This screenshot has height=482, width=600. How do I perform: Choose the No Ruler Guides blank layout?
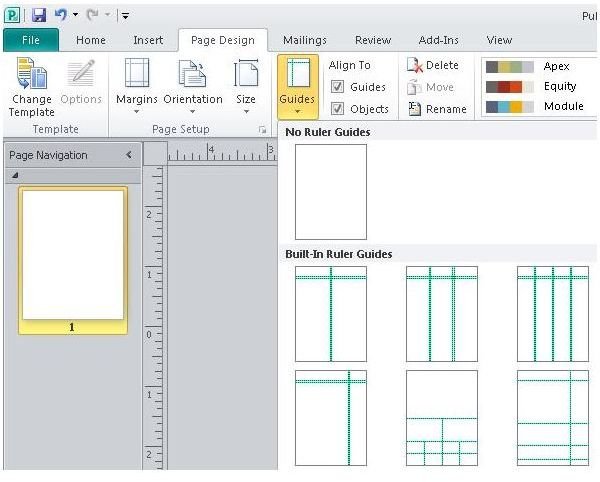point(331,192)
